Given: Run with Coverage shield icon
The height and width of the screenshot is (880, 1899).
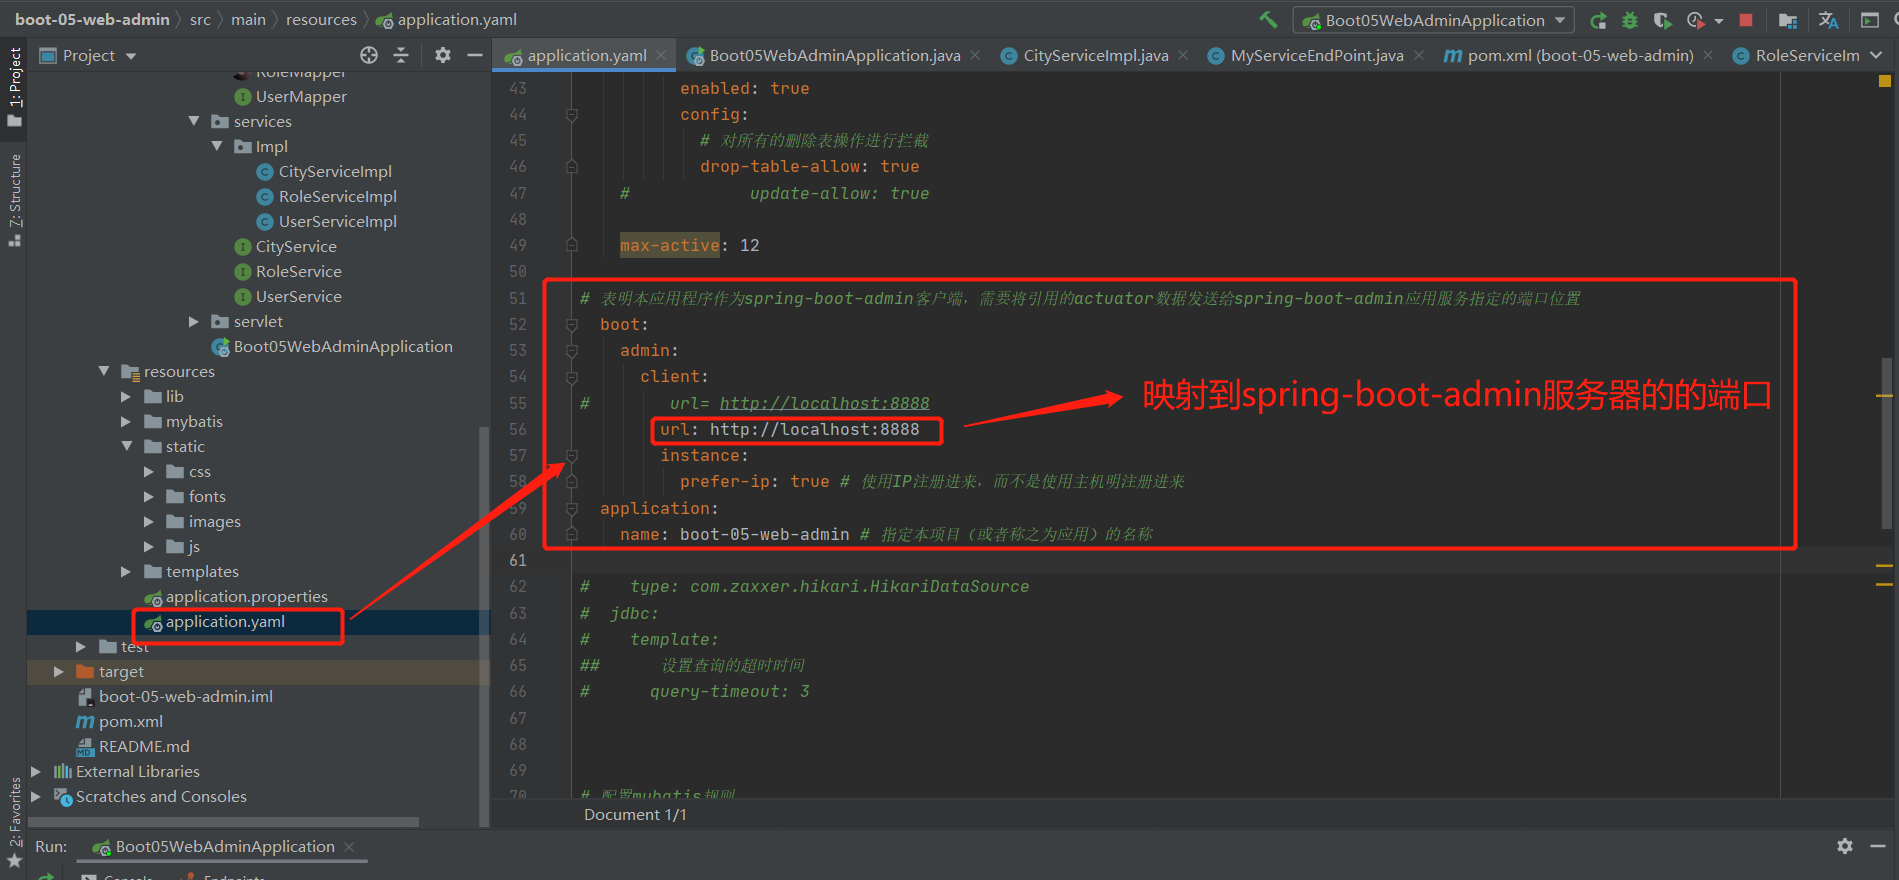Looking at the screenshot, I should 1662,20.
